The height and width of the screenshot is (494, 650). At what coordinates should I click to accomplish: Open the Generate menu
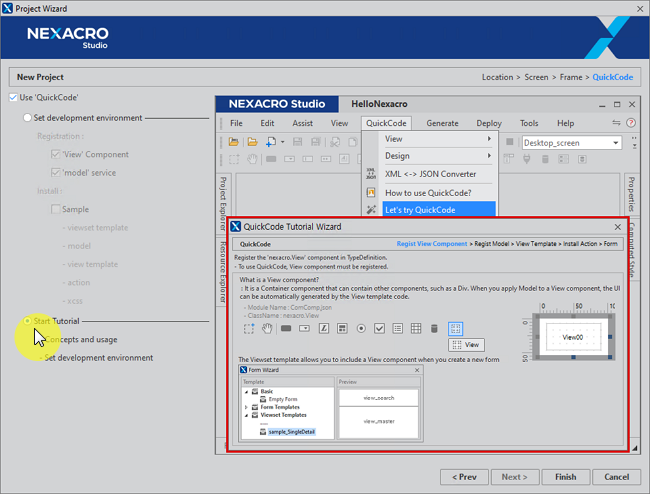pyautogui.click(x=442, y=123)
